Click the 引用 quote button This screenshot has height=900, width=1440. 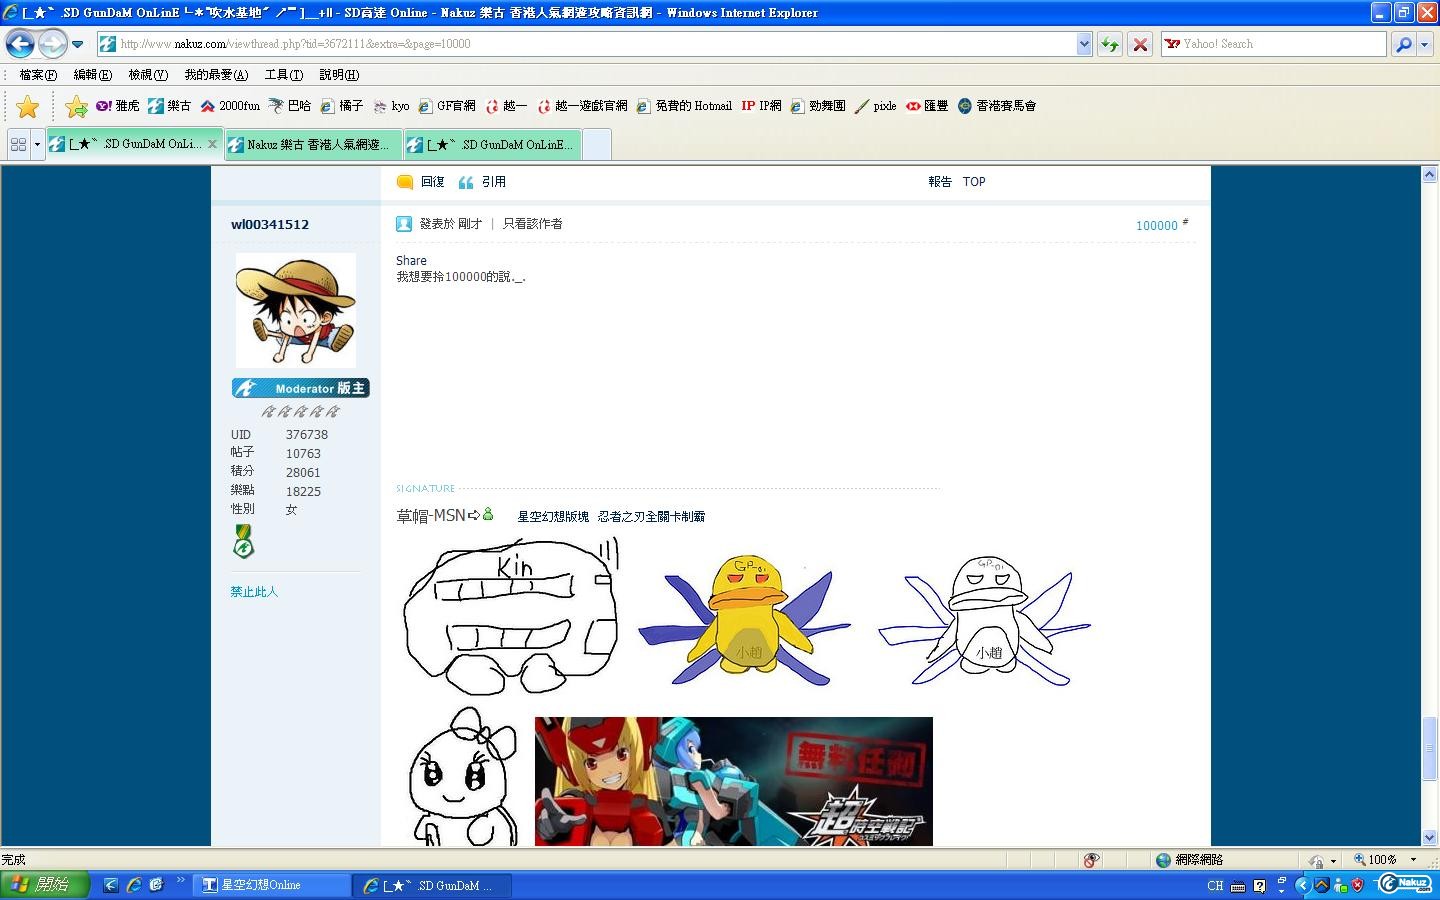pos(482,182)
